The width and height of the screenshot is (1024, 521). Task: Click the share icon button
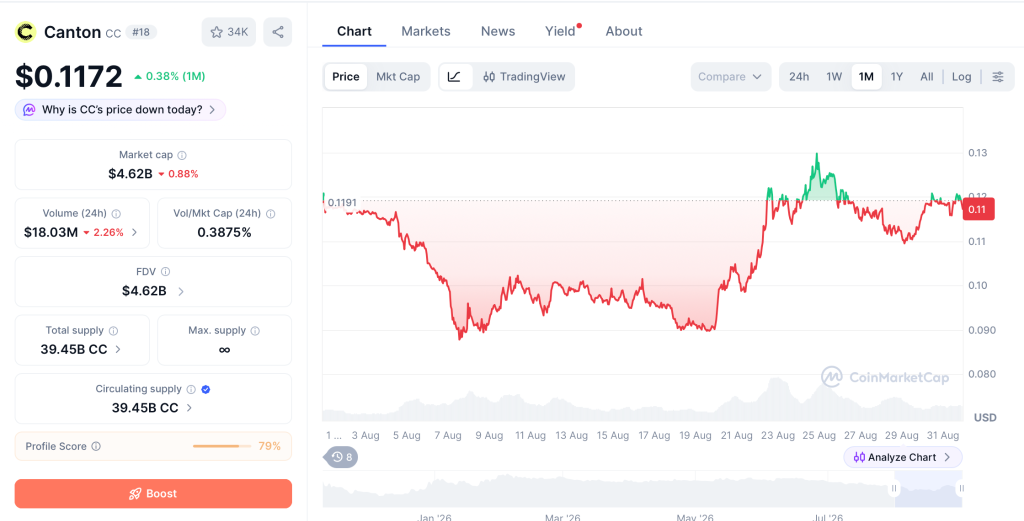coord(278,32)
